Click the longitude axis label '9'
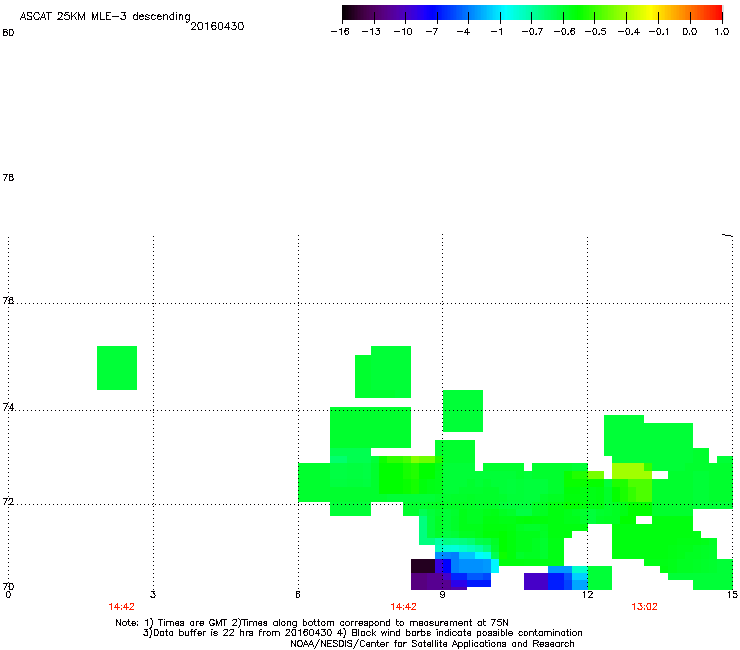Image resolution: width=740 pixels, height=650 pixels. tap(442, 594)
